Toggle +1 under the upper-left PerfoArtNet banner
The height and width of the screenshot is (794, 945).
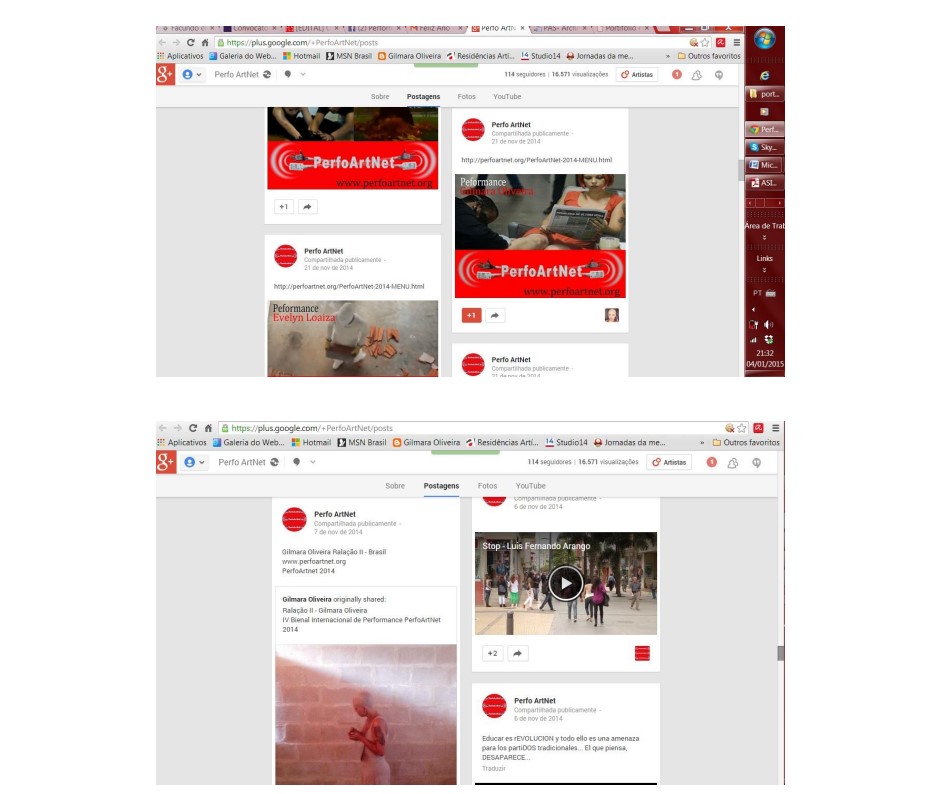[x=283, y=206]
